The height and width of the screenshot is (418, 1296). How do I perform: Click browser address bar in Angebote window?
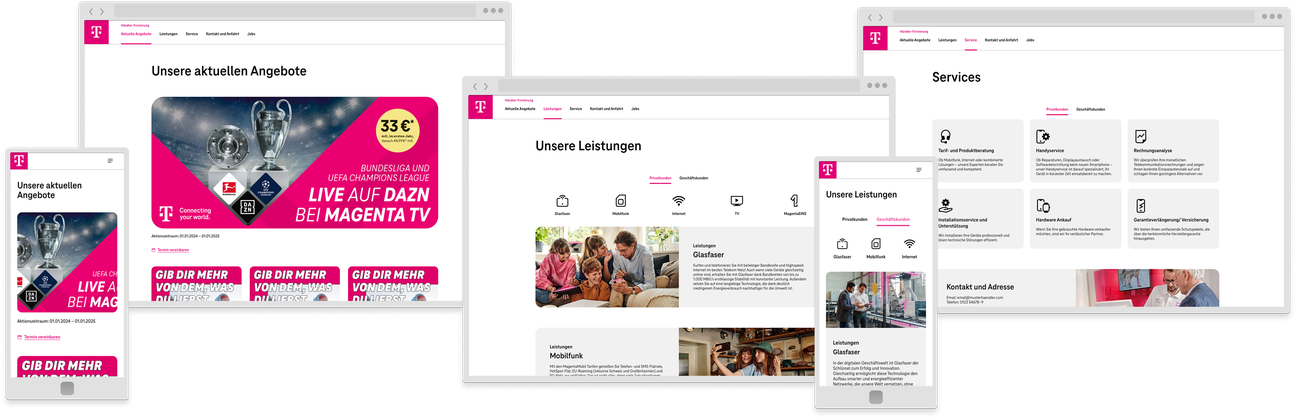coord(296,11)
